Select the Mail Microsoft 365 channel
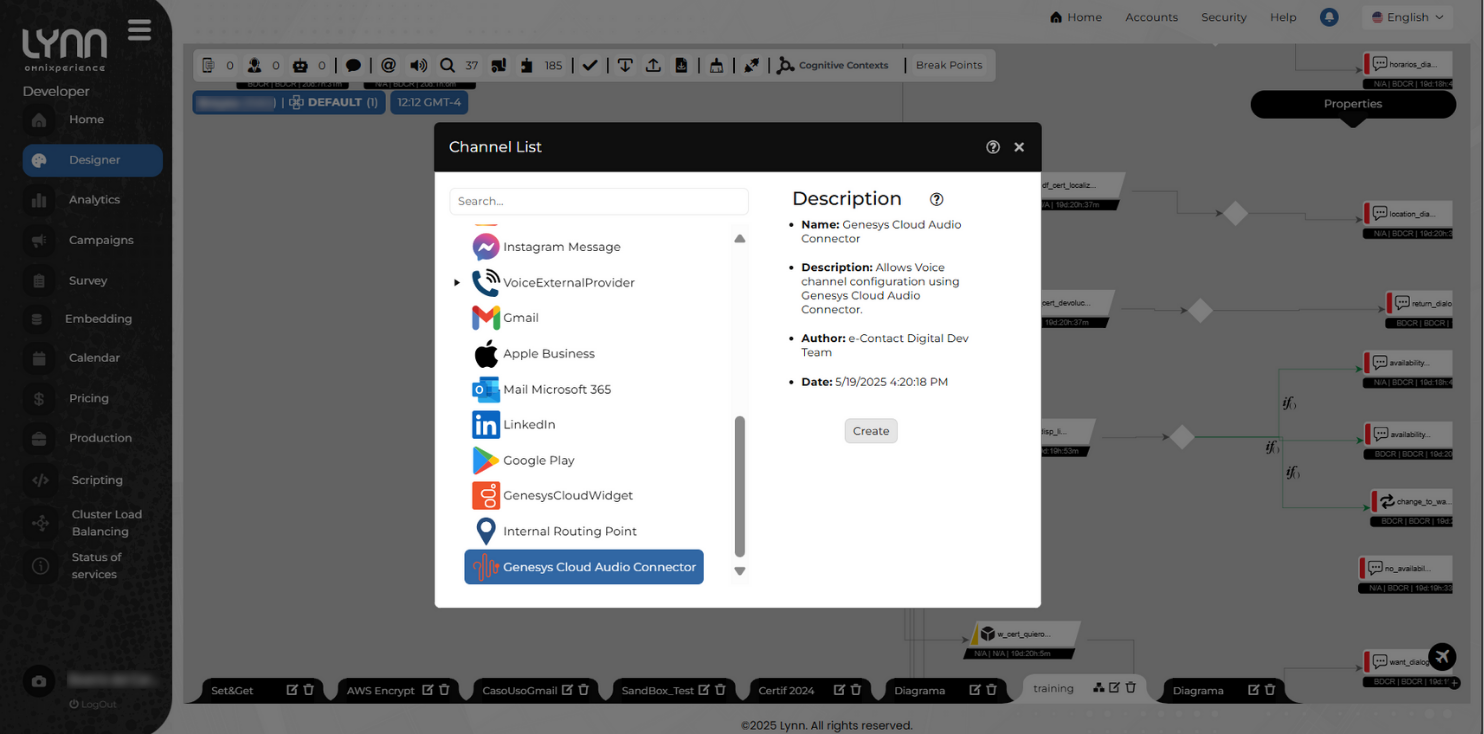1484x734 pixels. click(556, 390)
